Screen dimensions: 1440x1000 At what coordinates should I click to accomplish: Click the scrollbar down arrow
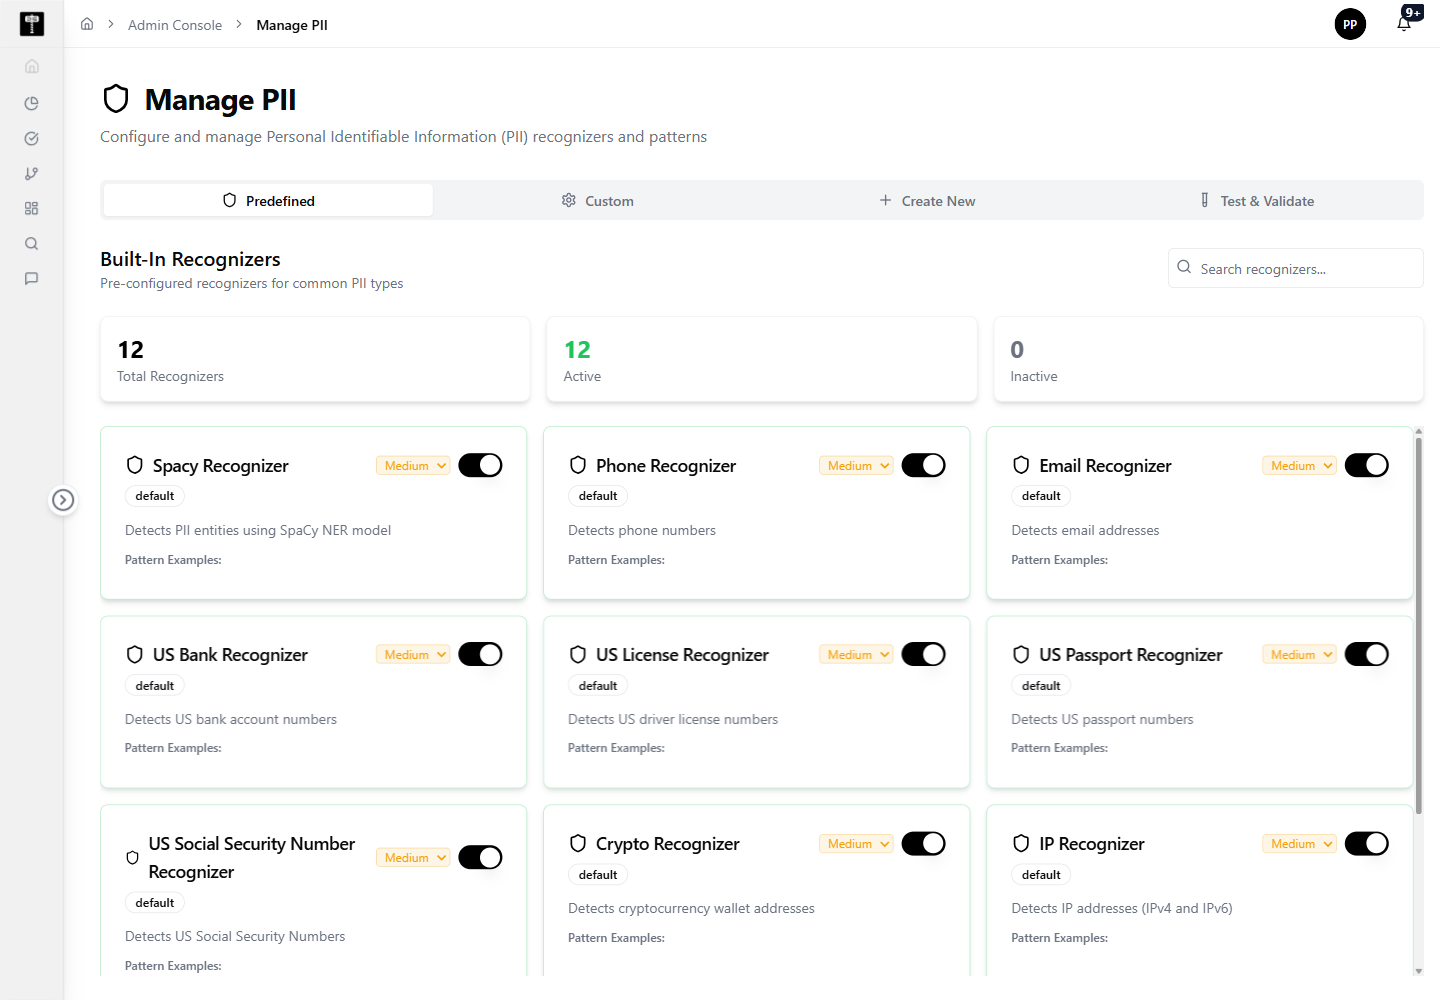[1418, 971]
